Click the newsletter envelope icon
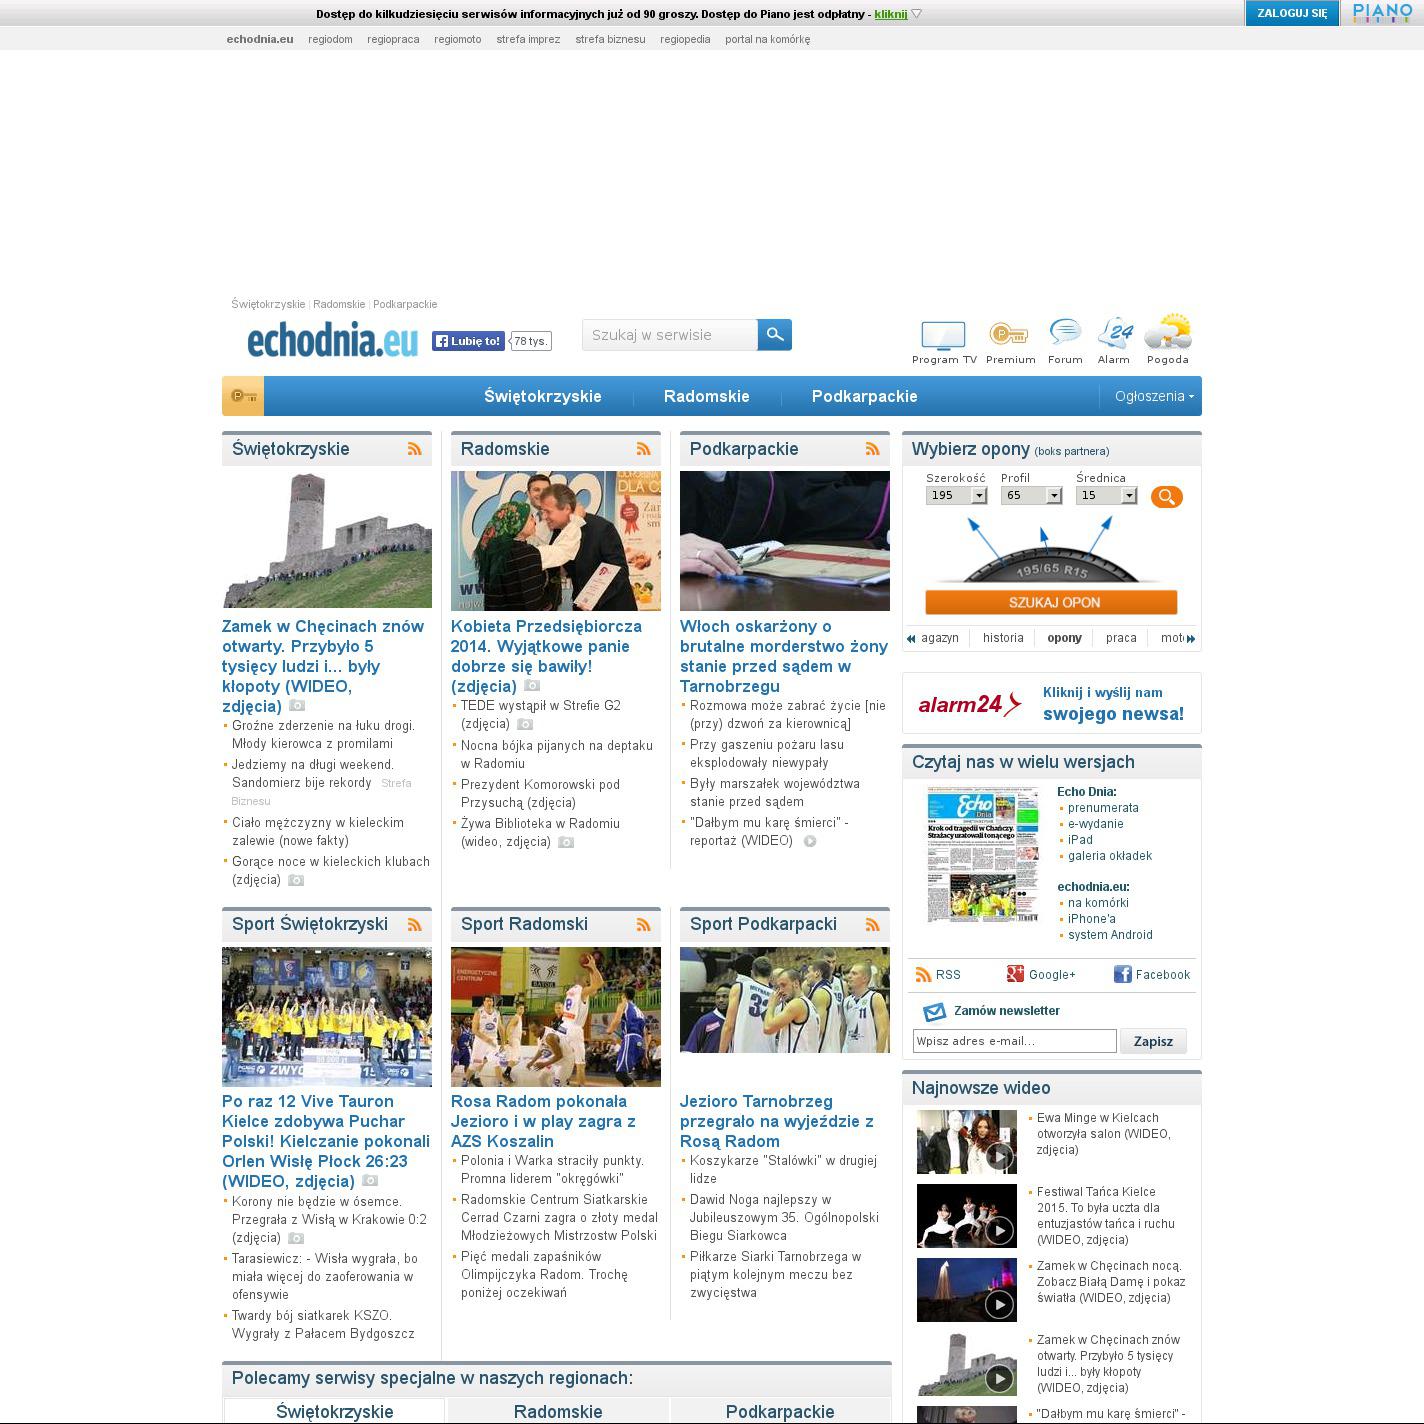Viewport: 1424px width, 1424px height. click(x=934, y=1012)
